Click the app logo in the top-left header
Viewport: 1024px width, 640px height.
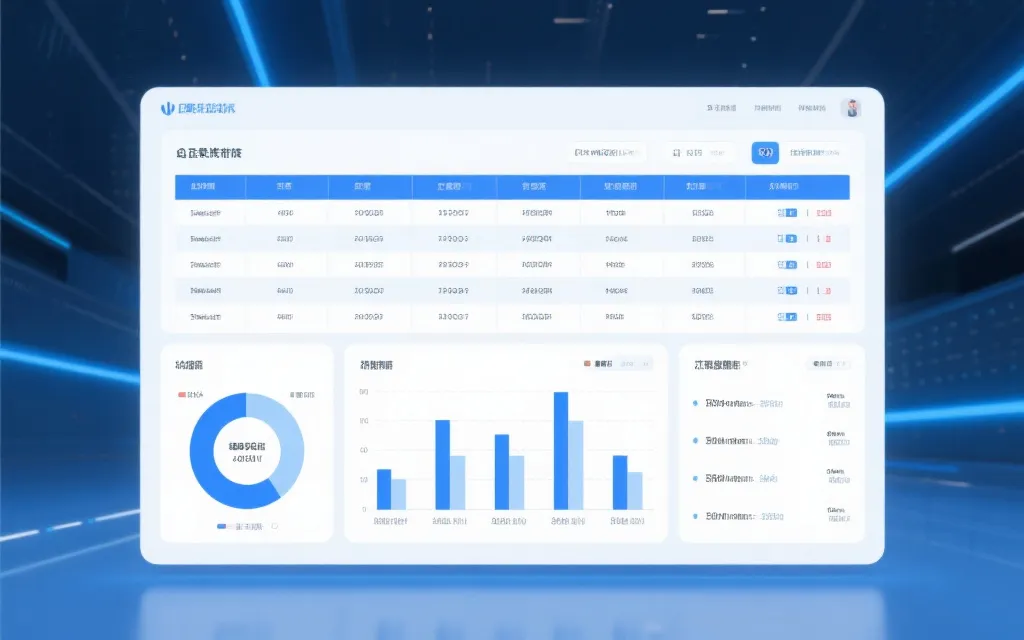pos(167,108)
